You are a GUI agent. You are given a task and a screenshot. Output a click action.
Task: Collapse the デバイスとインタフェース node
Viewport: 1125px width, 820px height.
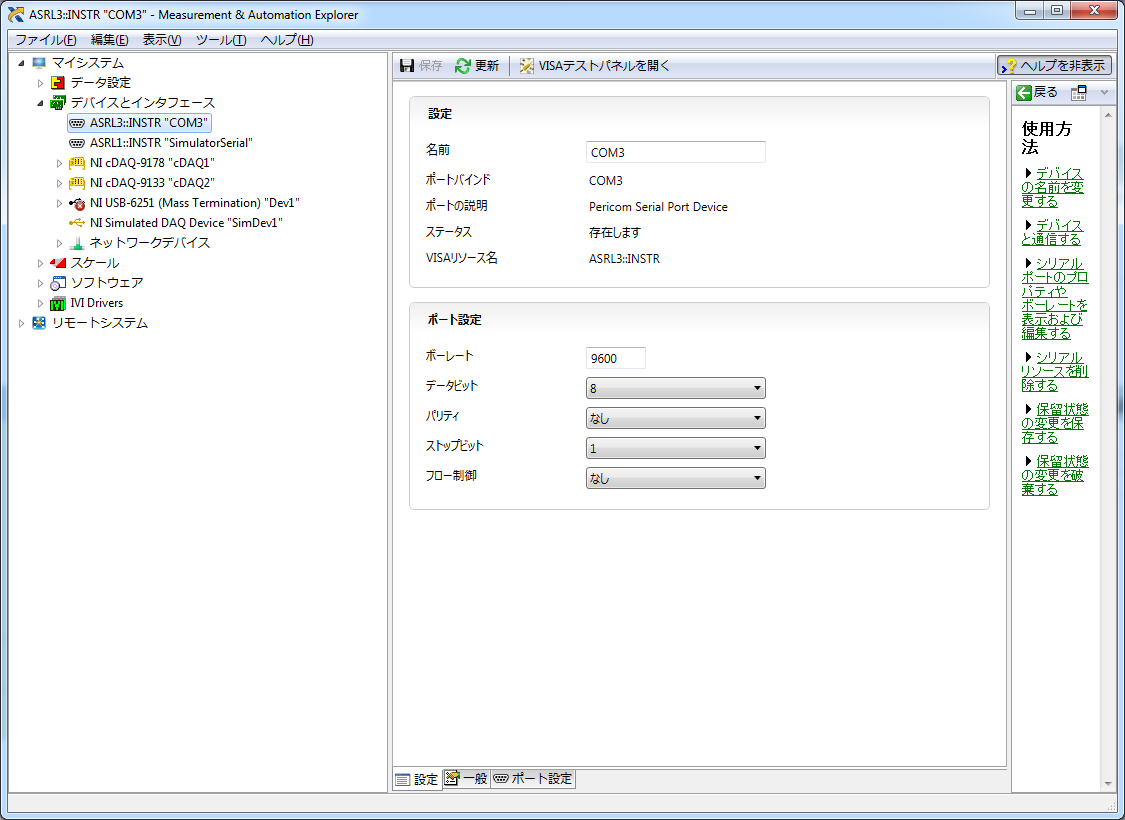[40, 103]
